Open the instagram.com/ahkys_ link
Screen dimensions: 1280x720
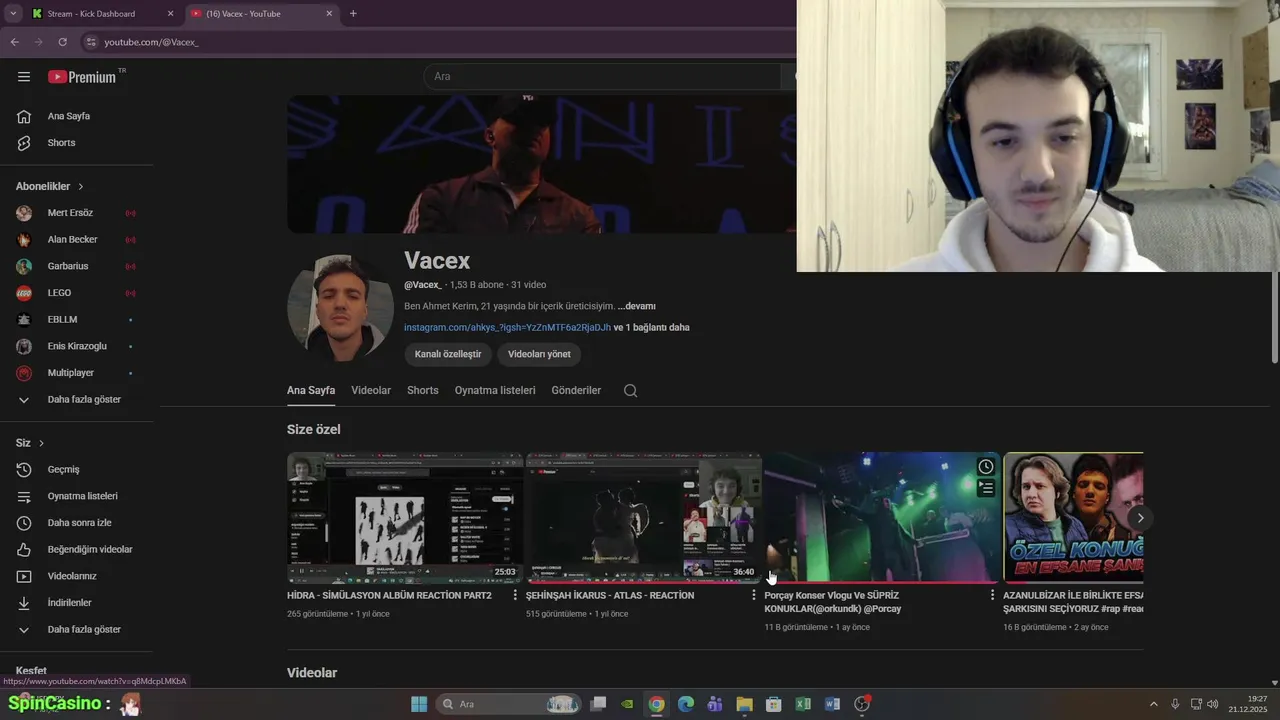[x=507, y=328]
